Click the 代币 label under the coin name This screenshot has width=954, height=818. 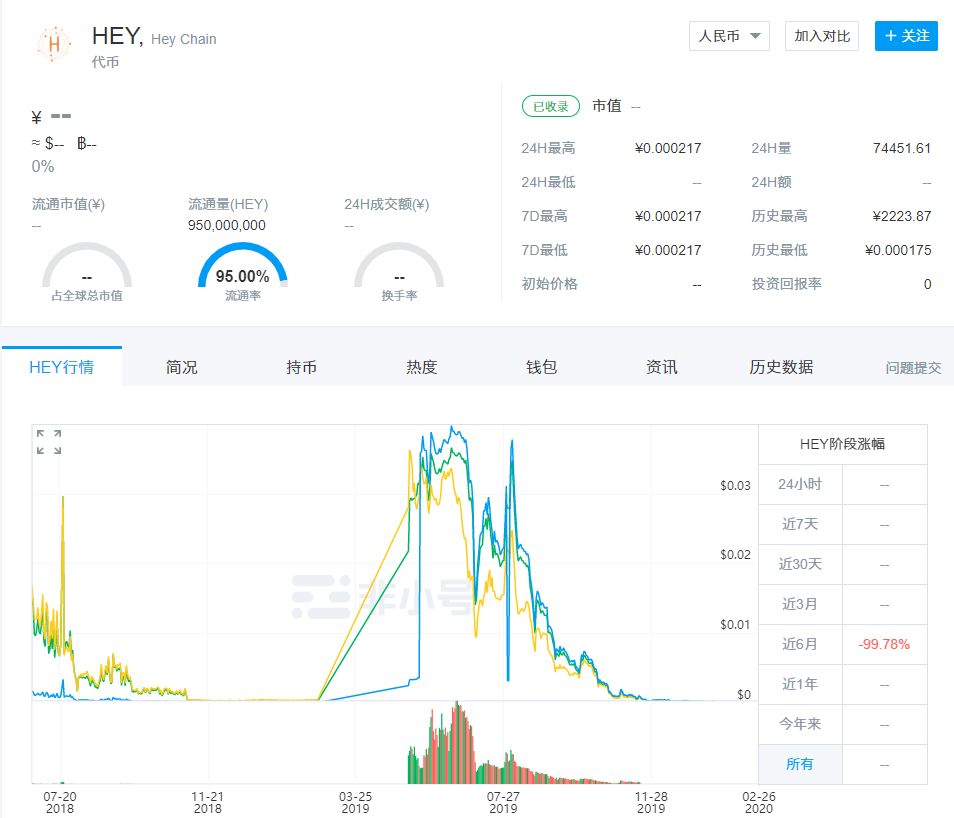105,62
